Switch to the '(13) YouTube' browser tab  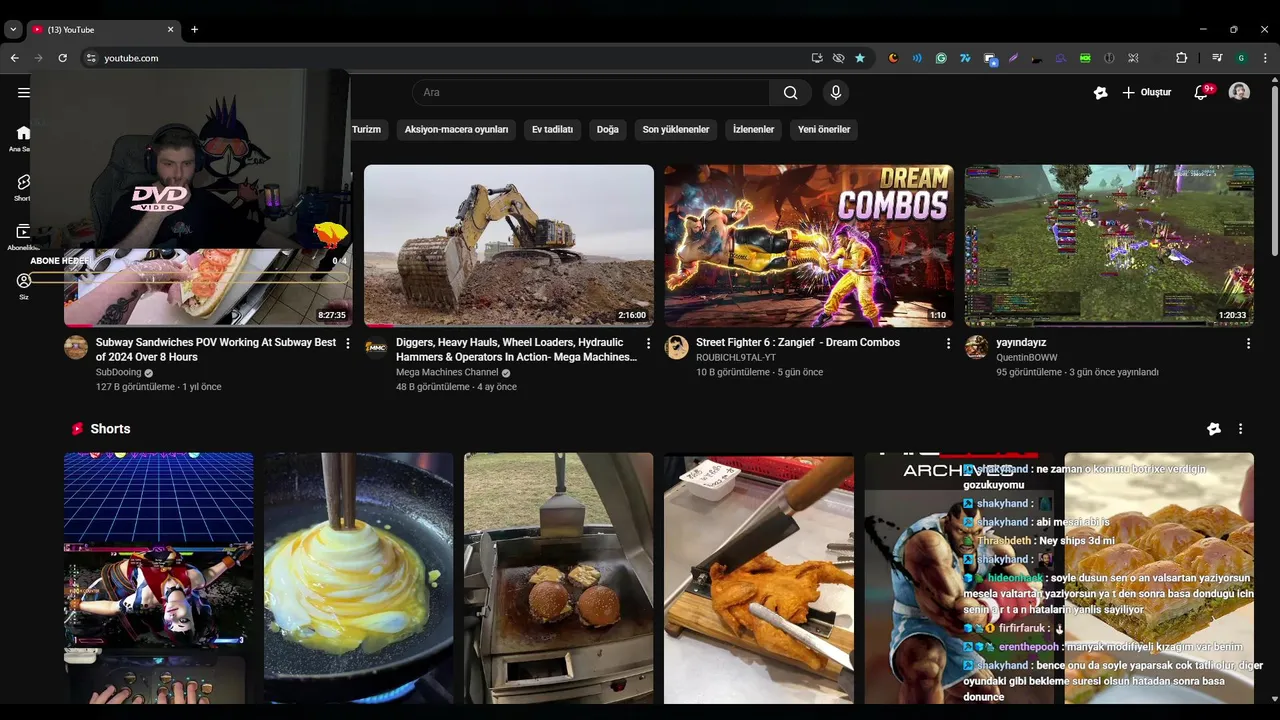102,30
